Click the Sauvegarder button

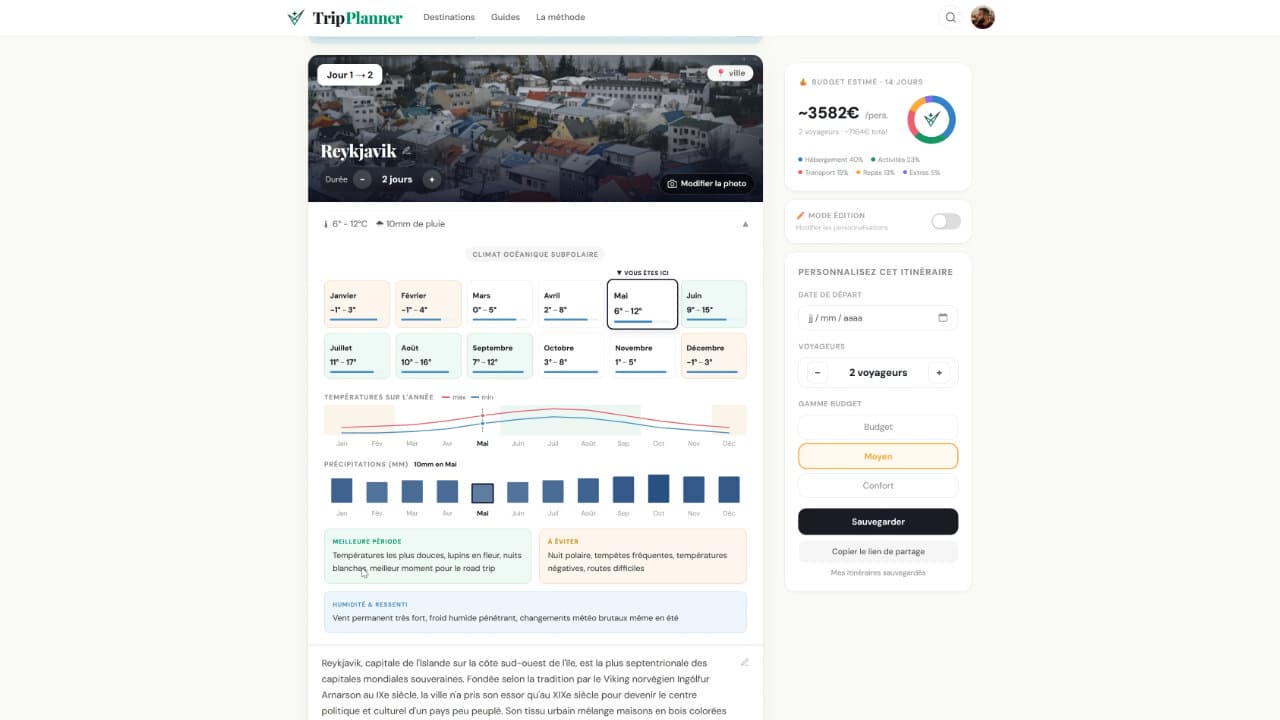[878, 521]
